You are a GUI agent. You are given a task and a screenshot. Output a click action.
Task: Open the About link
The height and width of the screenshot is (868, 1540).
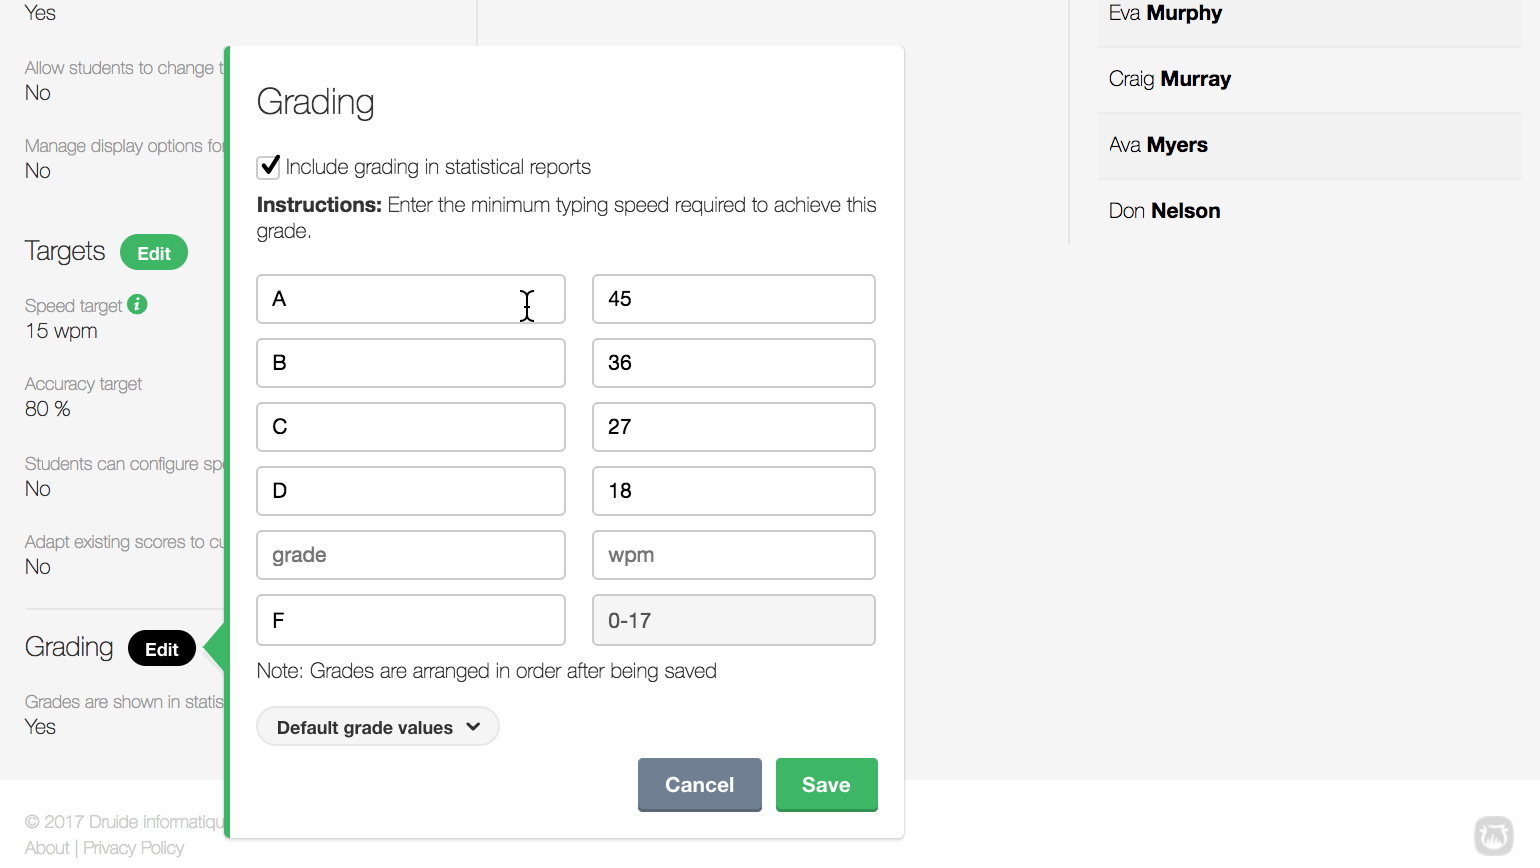(46, 847)
